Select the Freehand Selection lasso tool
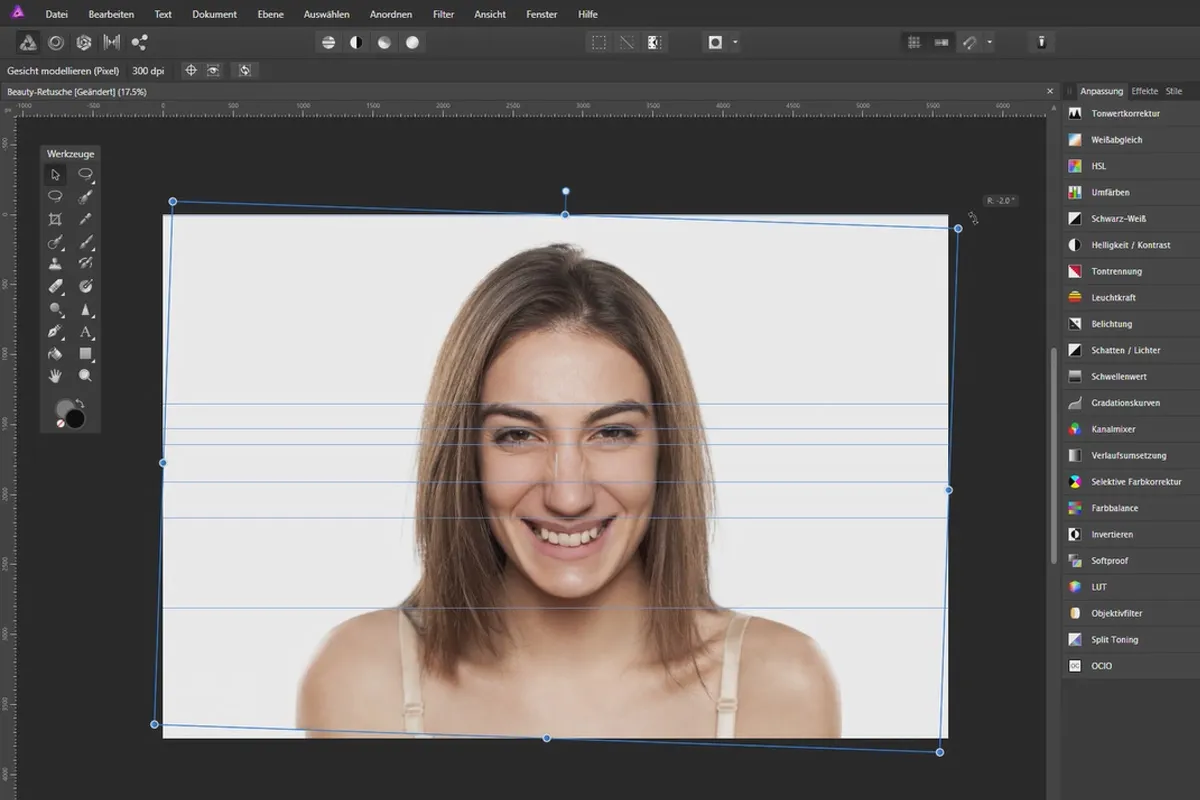The image size is (1200, 800). click(86, 174)
